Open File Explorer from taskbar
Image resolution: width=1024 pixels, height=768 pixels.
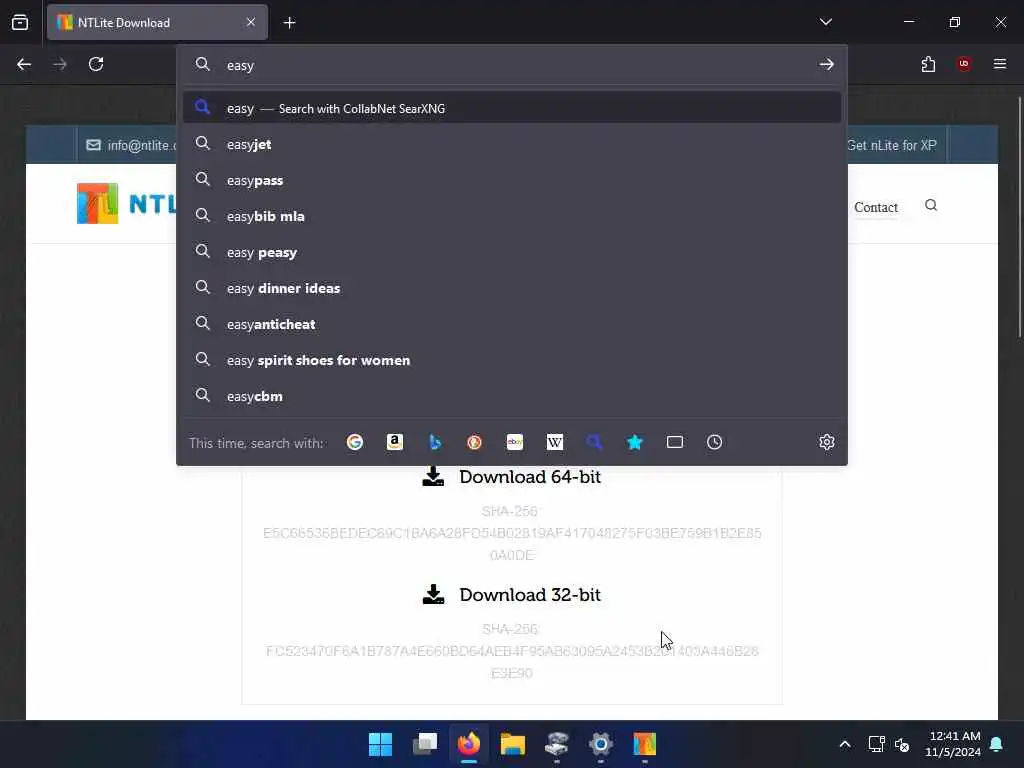click(x=513, y=744)
